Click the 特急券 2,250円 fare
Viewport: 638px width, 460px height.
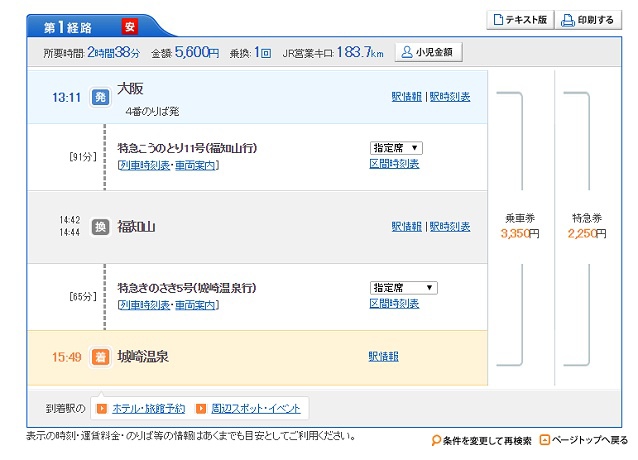[587, 226]
